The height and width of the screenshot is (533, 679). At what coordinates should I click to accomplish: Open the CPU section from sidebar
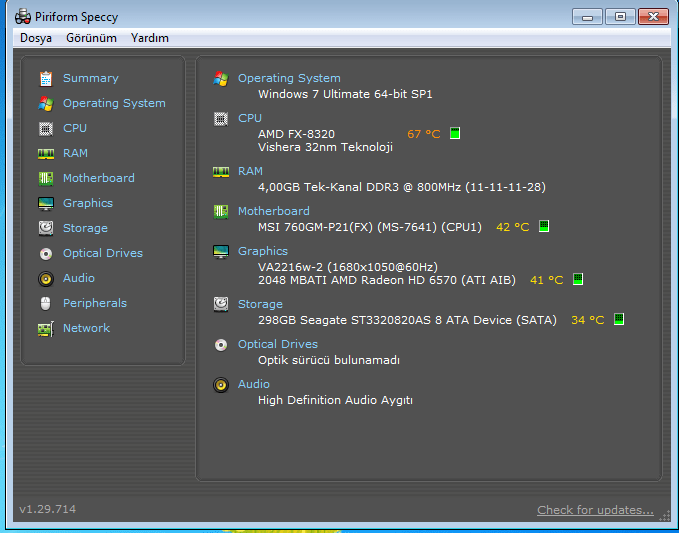coord(75,128)
